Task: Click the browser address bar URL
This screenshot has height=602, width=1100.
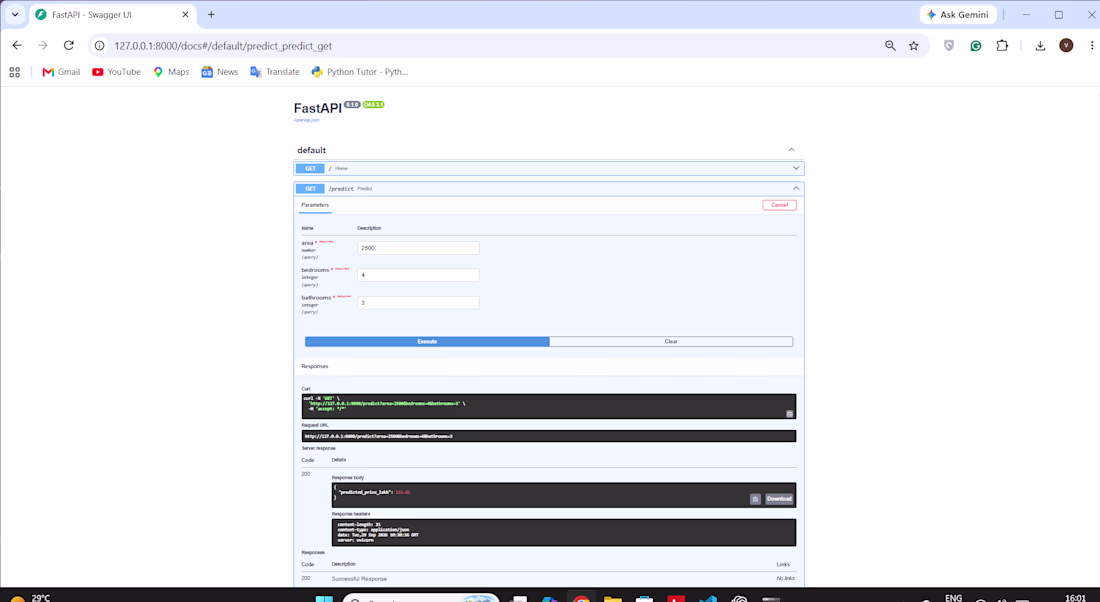Action: [223, 46]
